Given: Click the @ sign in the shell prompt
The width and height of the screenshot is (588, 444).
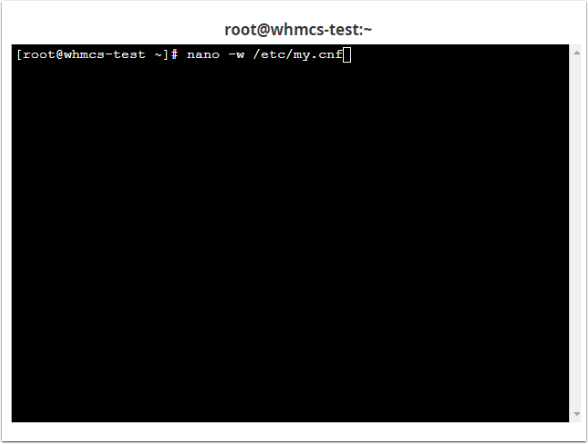Looking at the screenshot, I should 60,55.
